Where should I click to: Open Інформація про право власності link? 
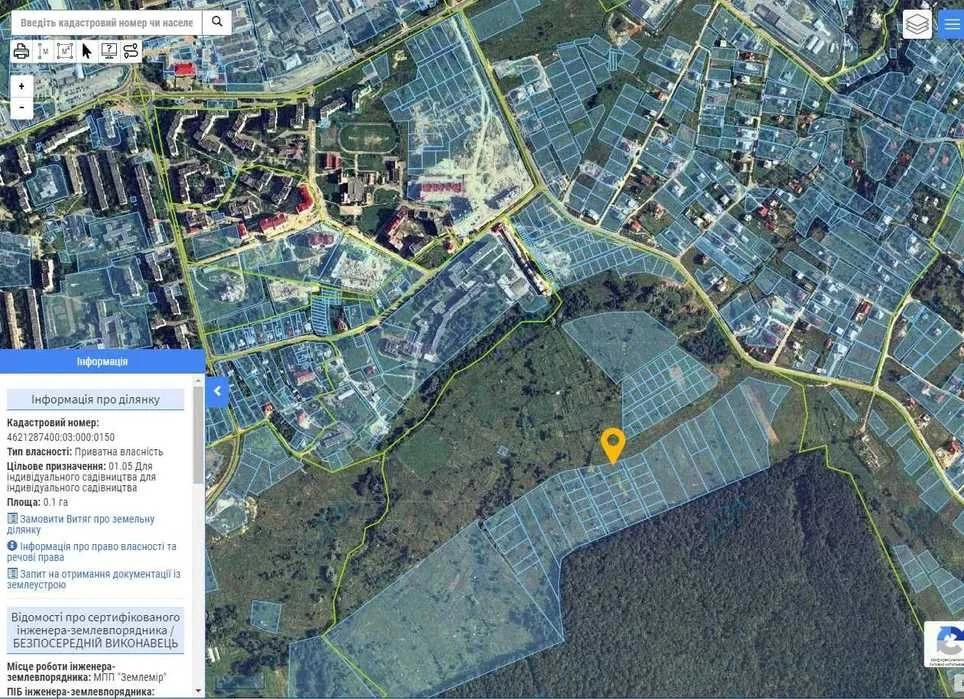pyautogui.click(x=92, y=552)
